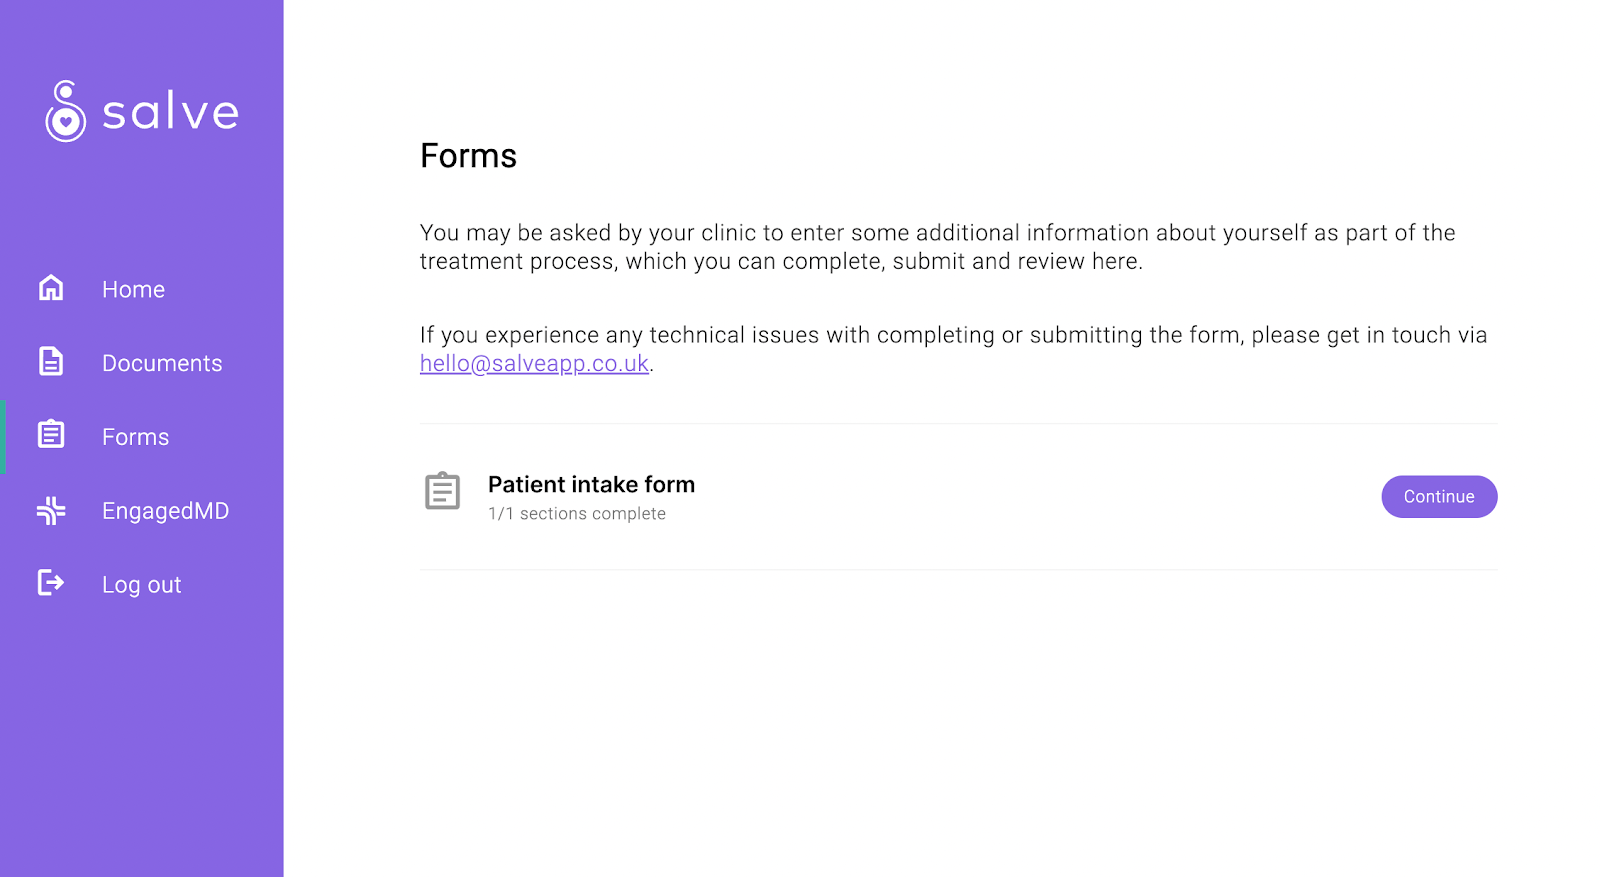Viewport: 1600px width, 877px height.
Task: Click the Continue button
Action: [x=1439, y=497]
